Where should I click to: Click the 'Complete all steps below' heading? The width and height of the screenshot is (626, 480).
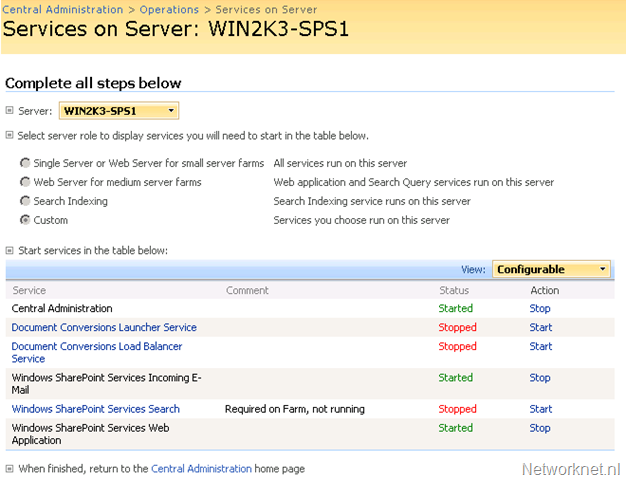coord(93,83)
